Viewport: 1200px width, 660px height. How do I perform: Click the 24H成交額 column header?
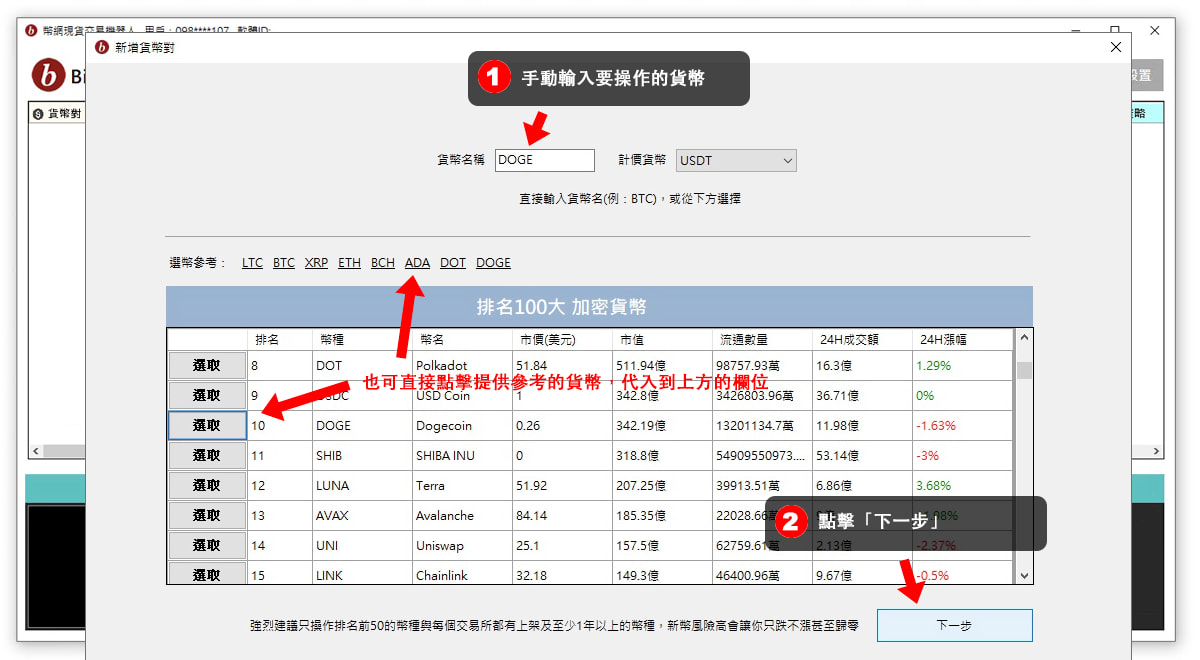click(x=862, y=340)
